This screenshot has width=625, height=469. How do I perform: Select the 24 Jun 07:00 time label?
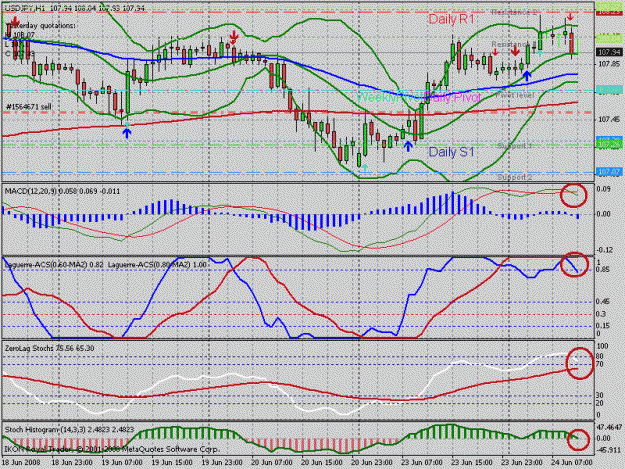pos(572,463)
